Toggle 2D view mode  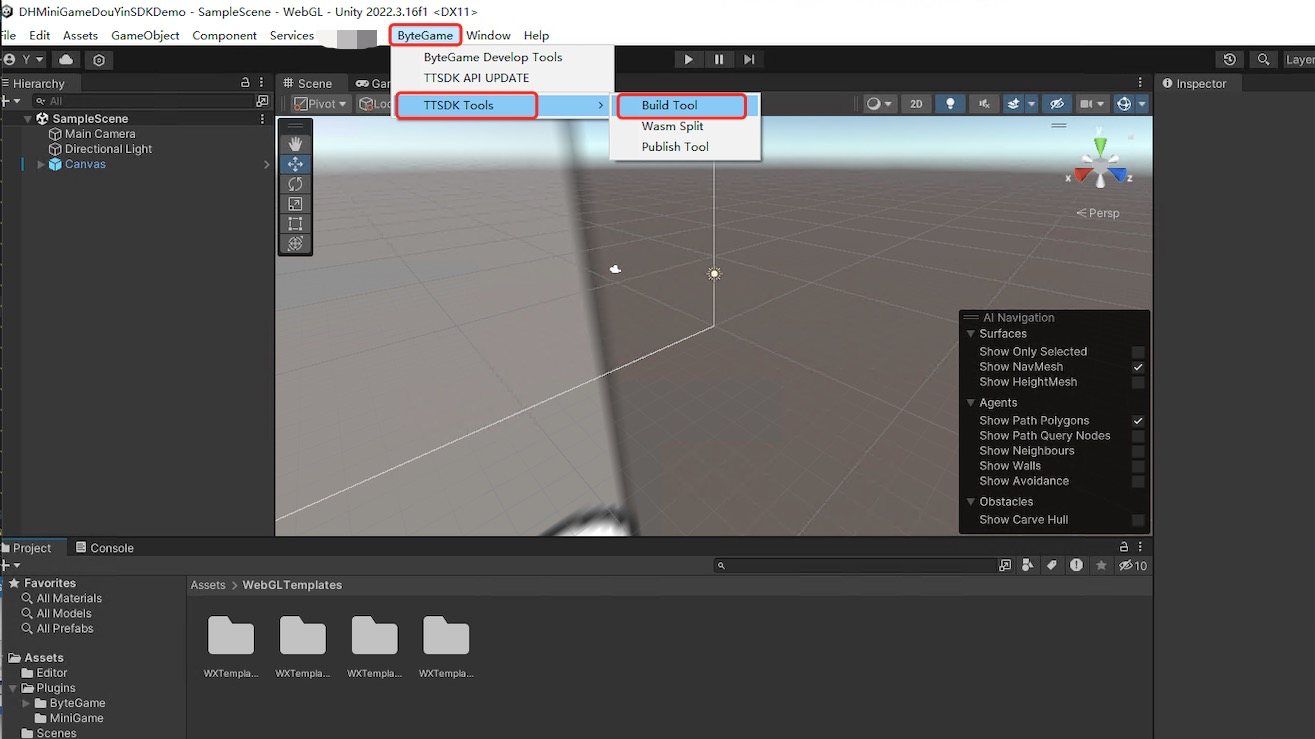click(x=915, y=104)
